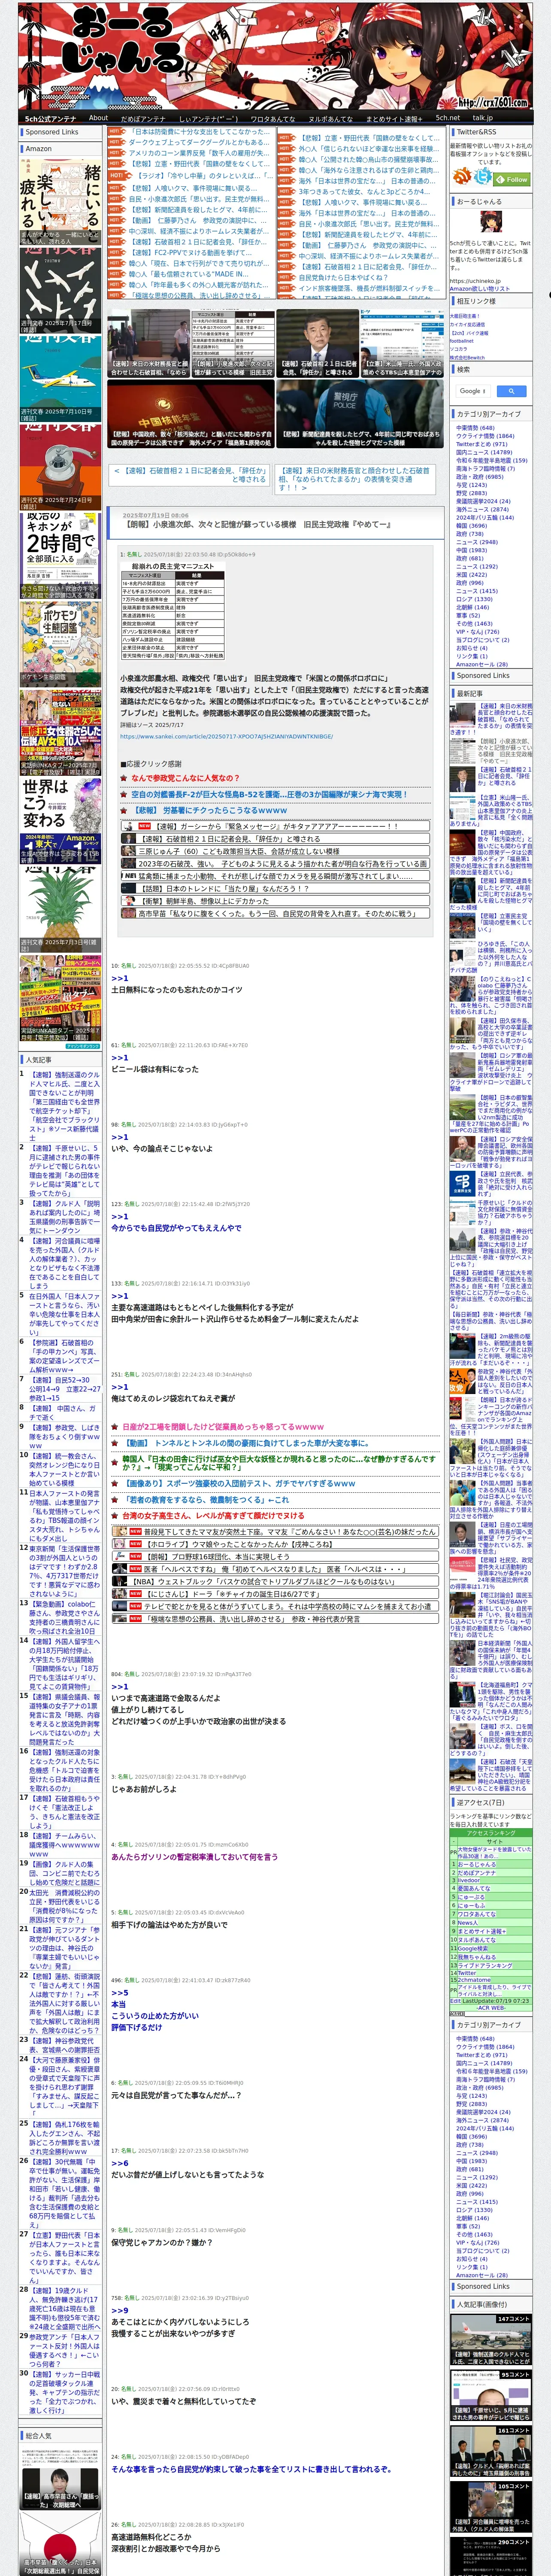Open the About menu item

(x=98, y=118)
